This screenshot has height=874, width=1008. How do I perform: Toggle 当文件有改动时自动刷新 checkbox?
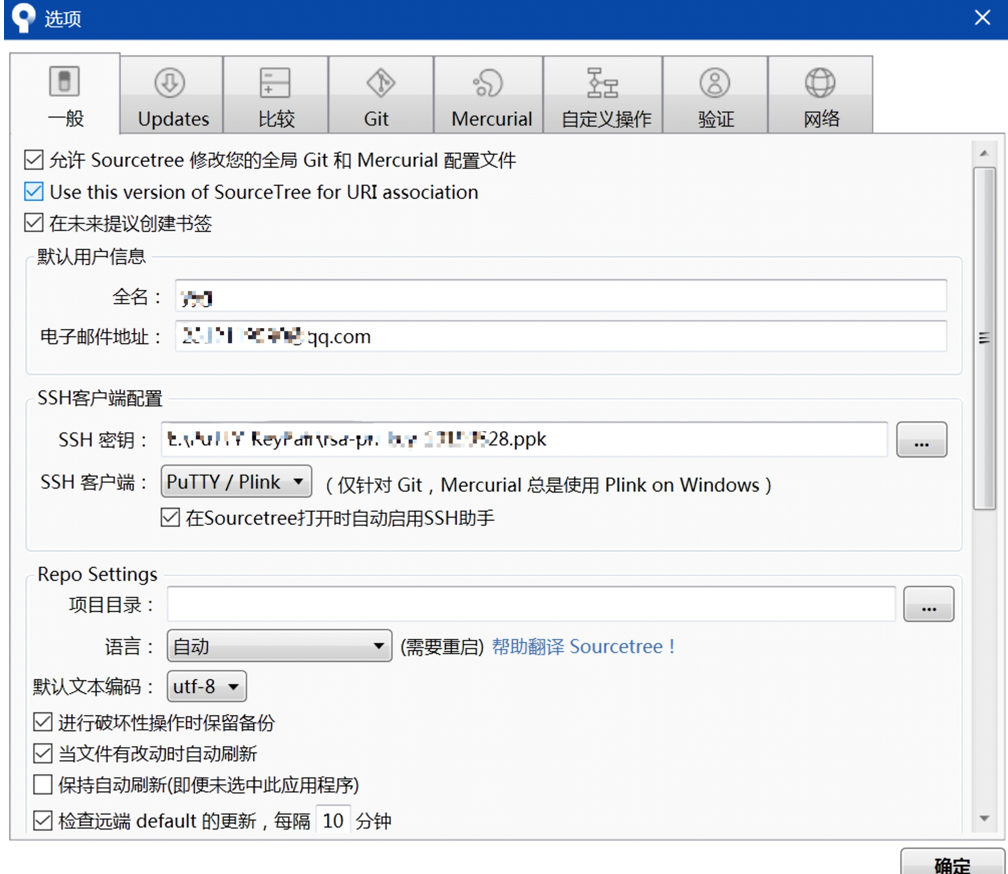(42, 753)
